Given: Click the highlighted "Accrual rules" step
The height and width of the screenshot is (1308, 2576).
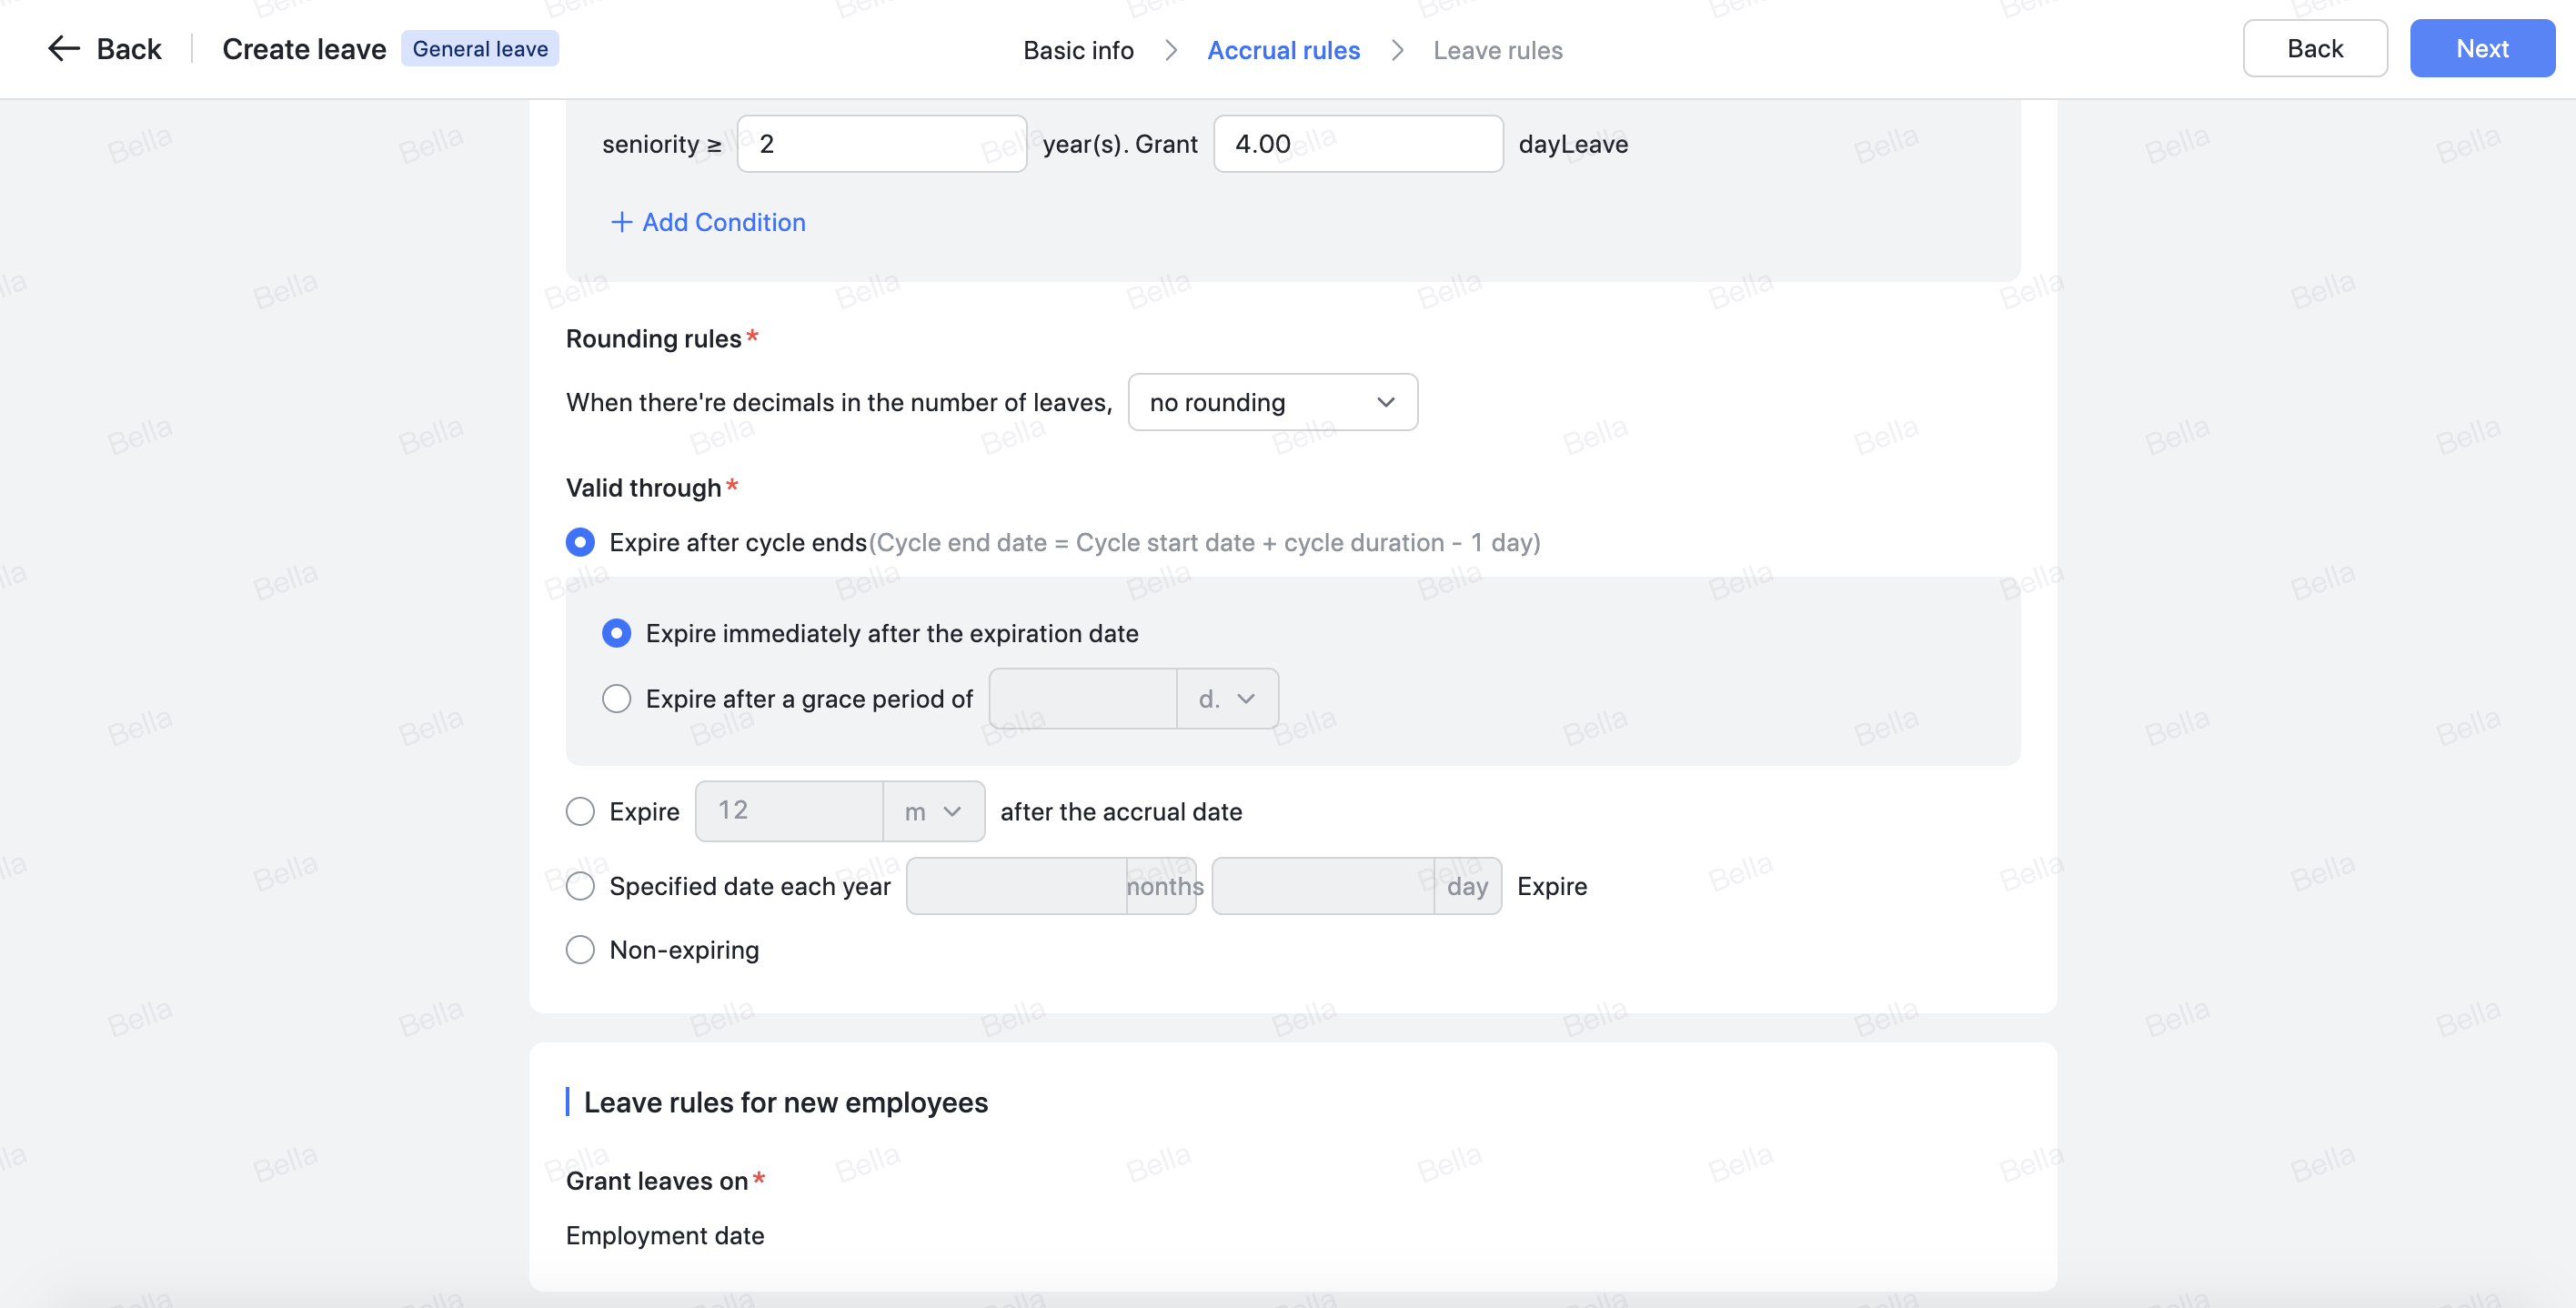Looking at the screenshot, I should [x=1284, y=49].
